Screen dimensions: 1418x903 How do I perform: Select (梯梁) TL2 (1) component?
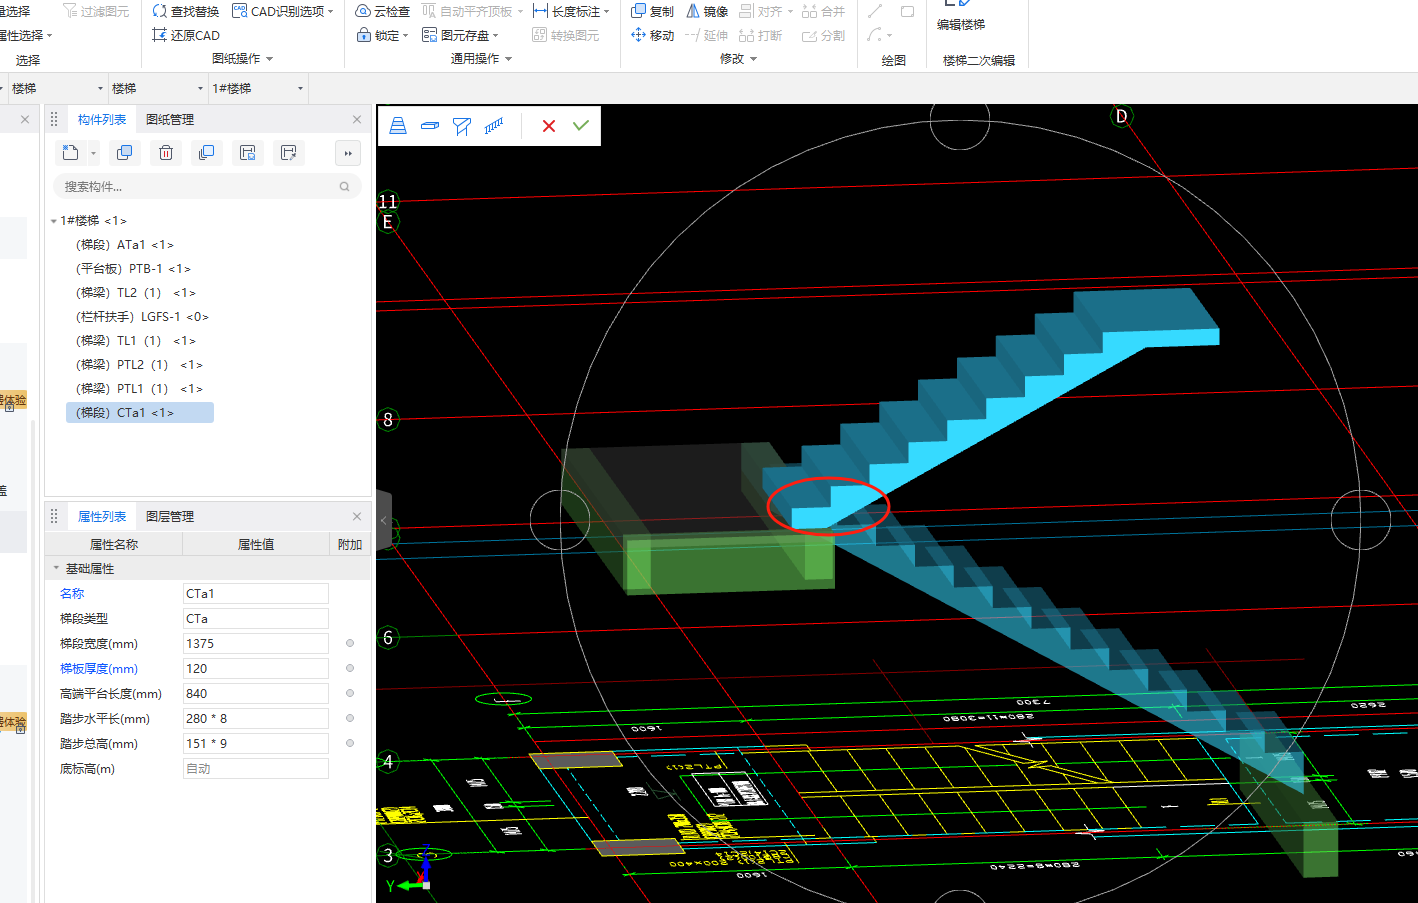[x=136, y=293]
